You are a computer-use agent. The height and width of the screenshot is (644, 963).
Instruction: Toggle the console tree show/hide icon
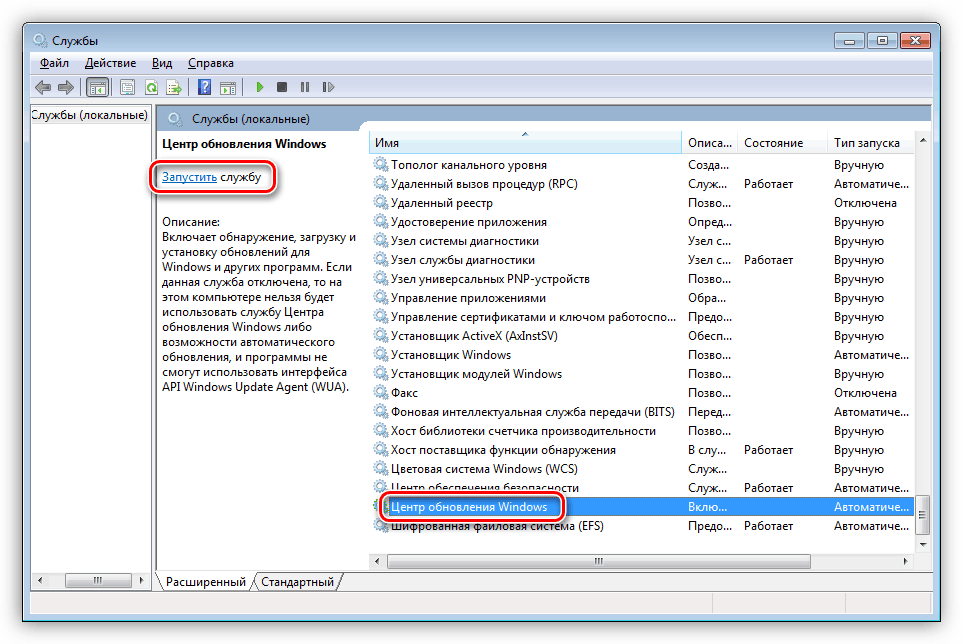point(97,87)
